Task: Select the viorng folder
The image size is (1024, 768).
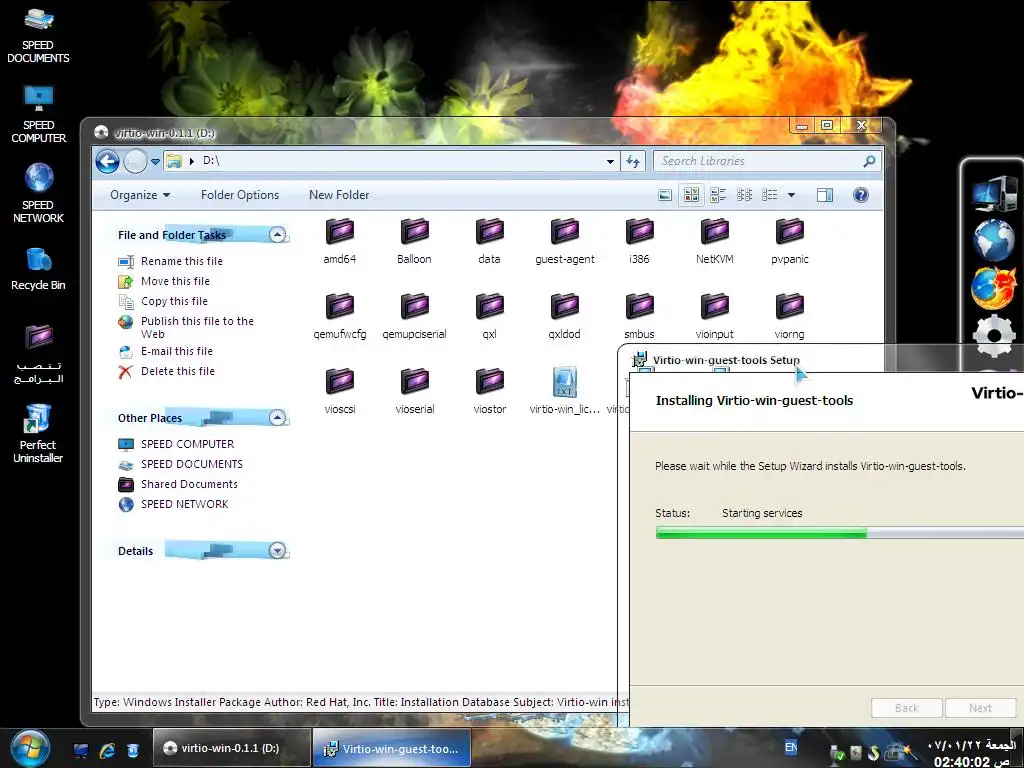Action: [790, 315]
